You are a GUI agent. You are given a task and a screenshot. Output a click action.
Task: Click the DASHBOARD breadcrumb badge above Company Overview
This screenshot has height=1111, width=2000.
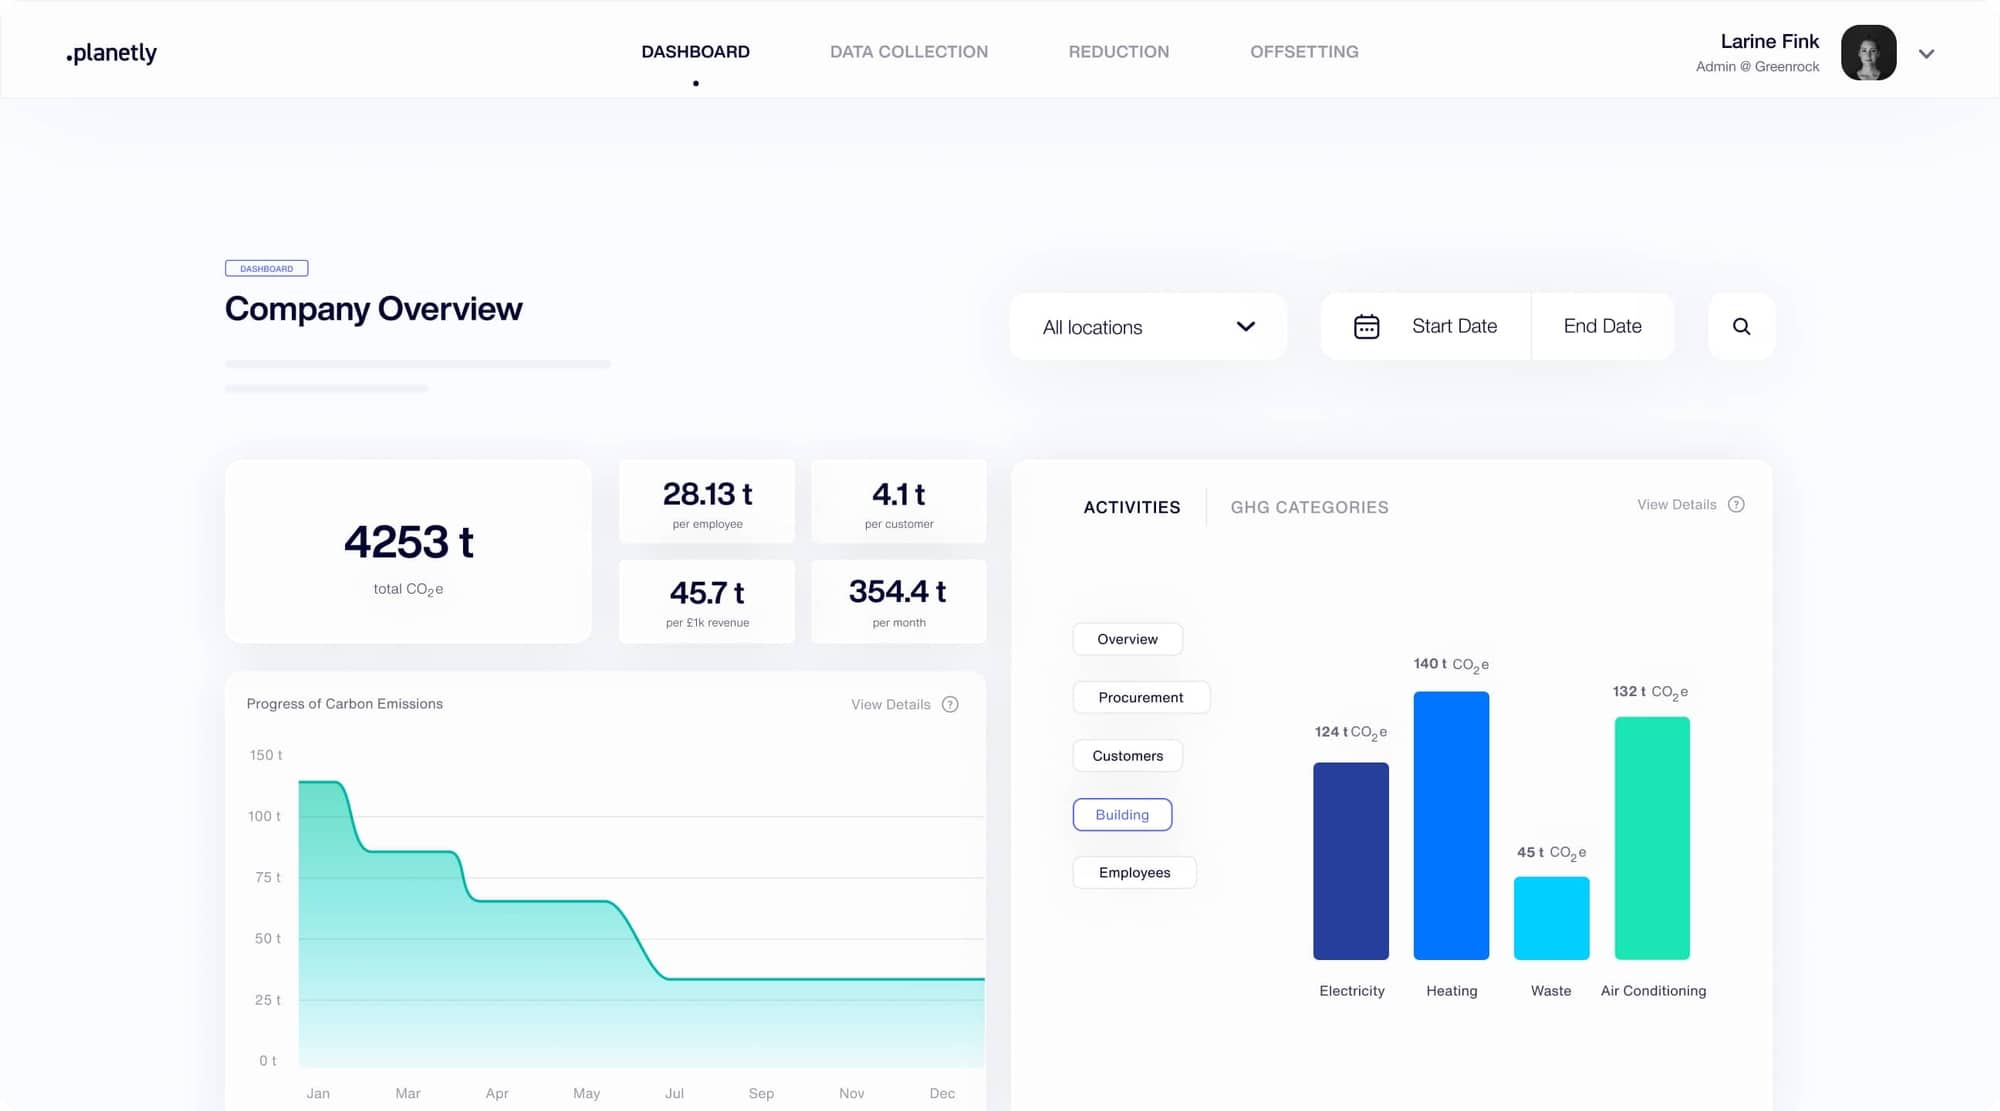pos(266,268)
